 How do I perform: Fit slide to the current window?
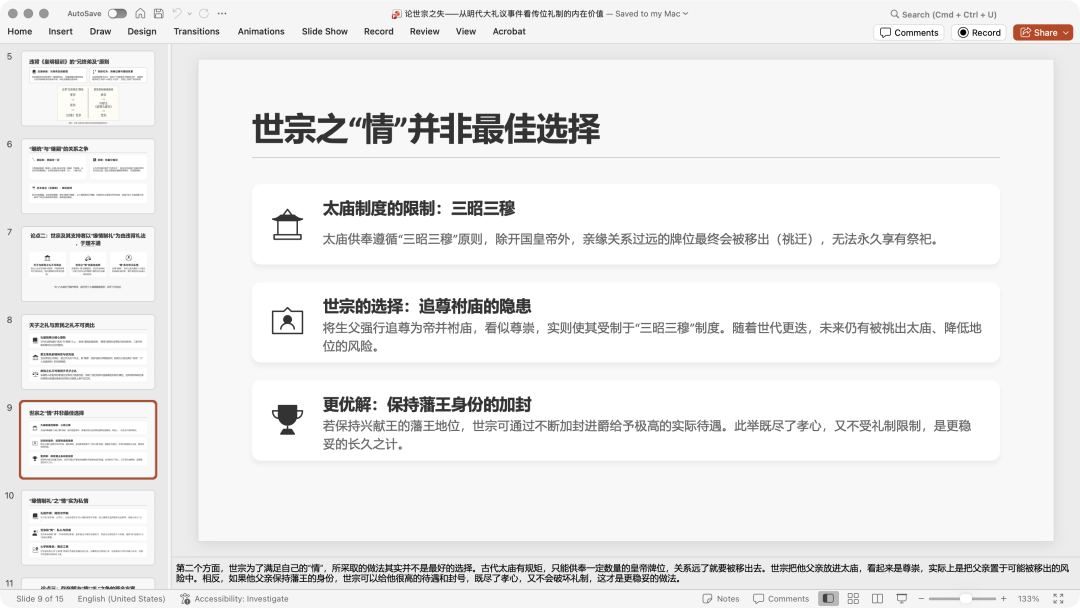coord(1059,598)
